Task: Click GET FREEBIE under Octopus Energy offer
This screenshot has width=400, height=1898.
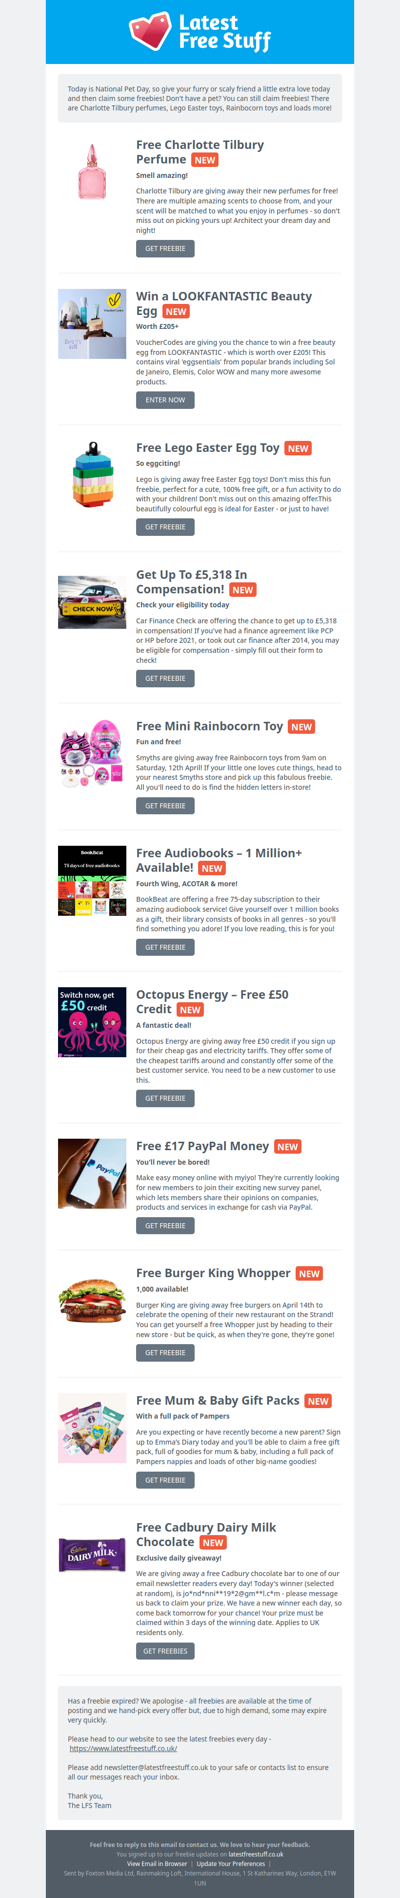Action: (165, 1098)
